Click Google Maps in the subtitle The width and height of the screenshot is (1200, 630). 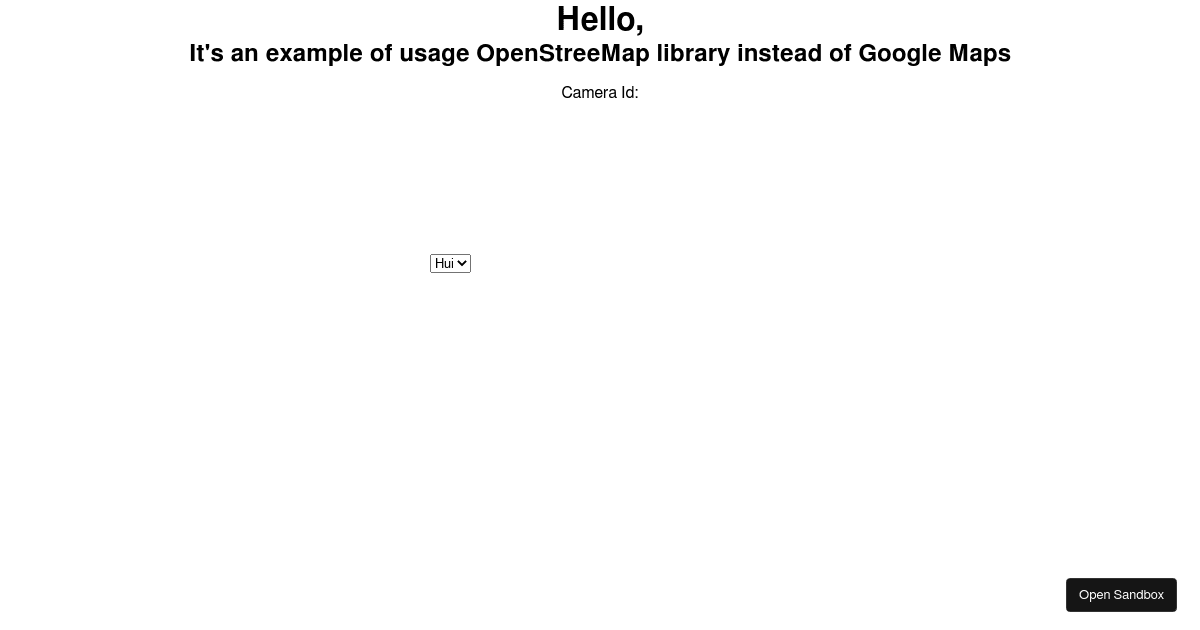[934, 53]
